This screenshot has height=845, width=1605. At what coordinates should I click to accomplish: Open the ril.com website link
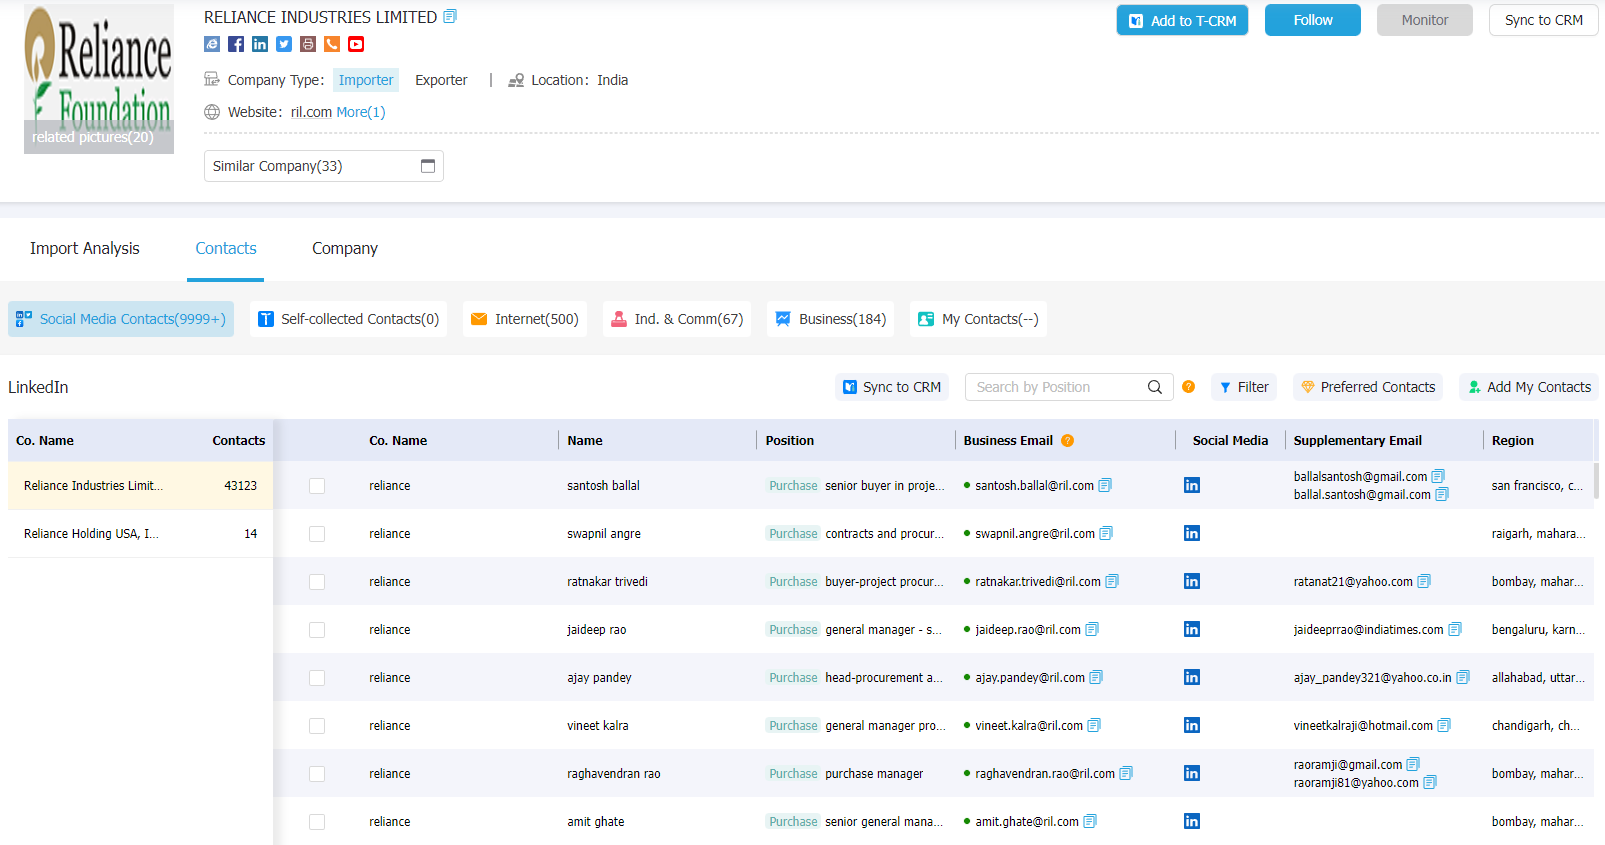click(311, 112)
